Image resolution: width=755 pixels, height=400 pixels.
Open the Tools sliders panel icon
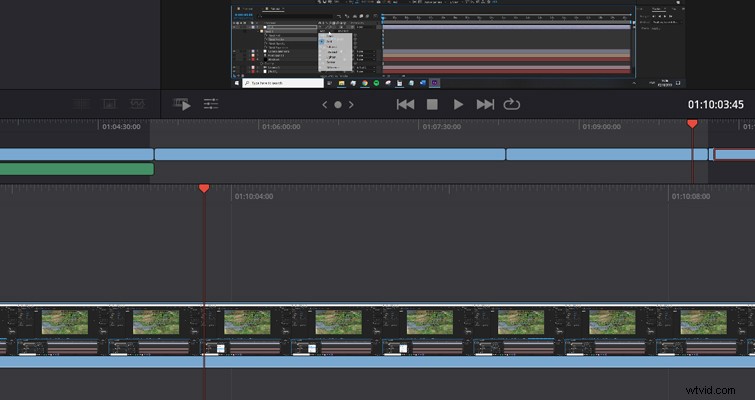tap(211, 104)
